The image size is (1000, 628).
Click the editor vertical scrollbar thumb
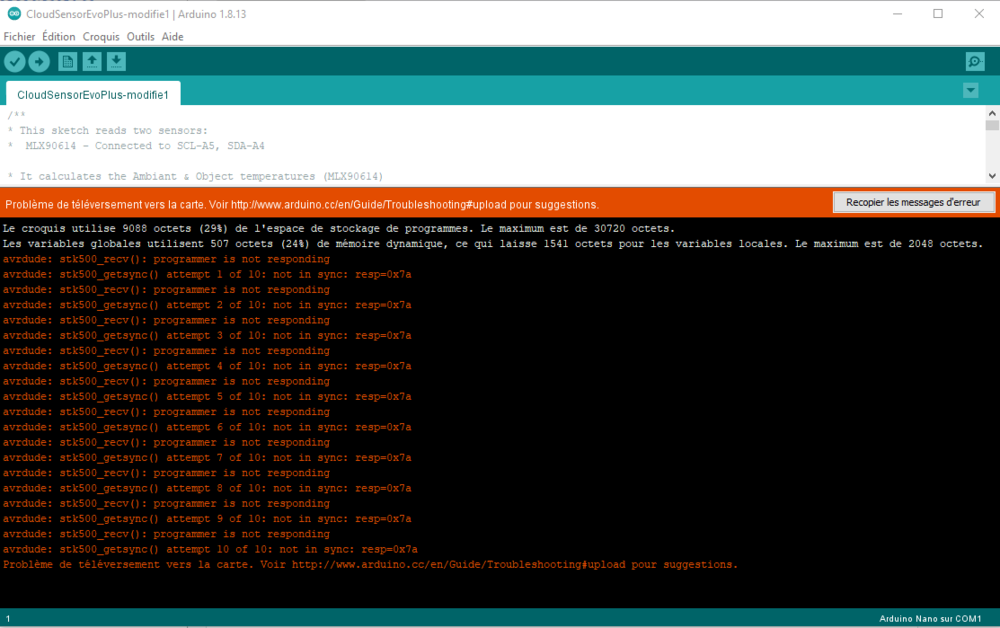click(992, 125)
